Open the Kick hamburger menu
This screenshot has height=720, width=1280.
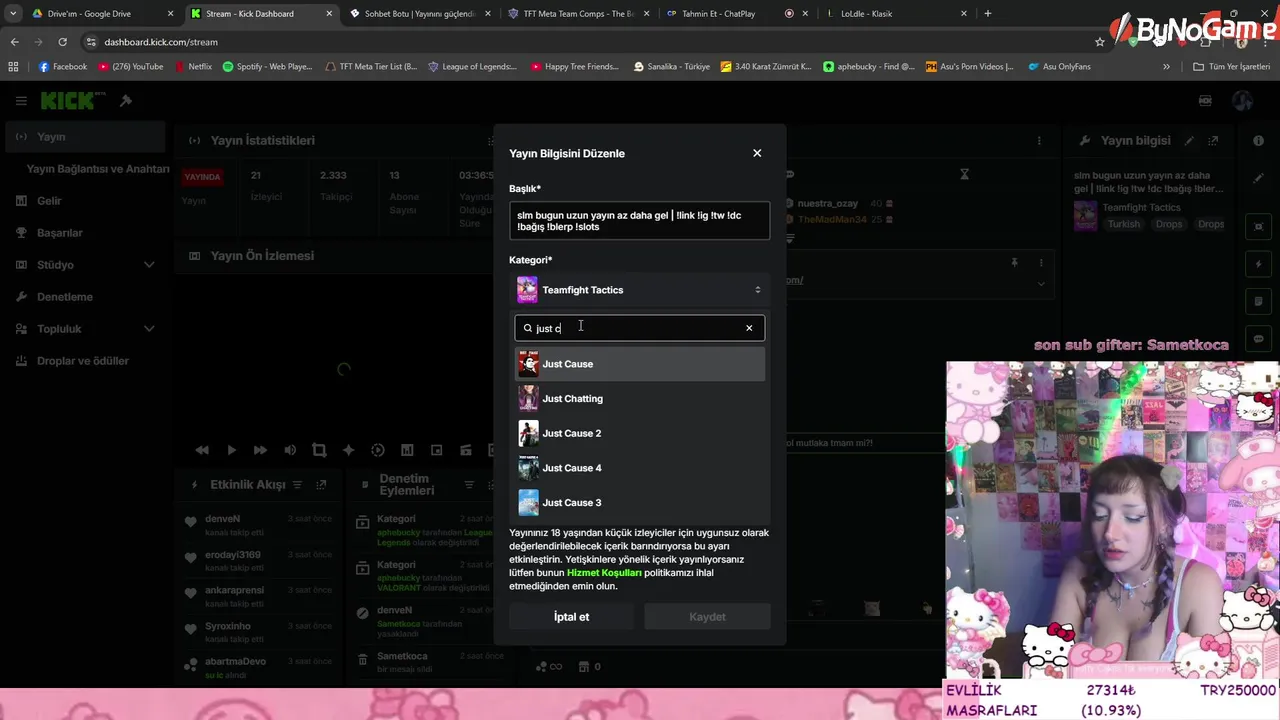[21, 101]
